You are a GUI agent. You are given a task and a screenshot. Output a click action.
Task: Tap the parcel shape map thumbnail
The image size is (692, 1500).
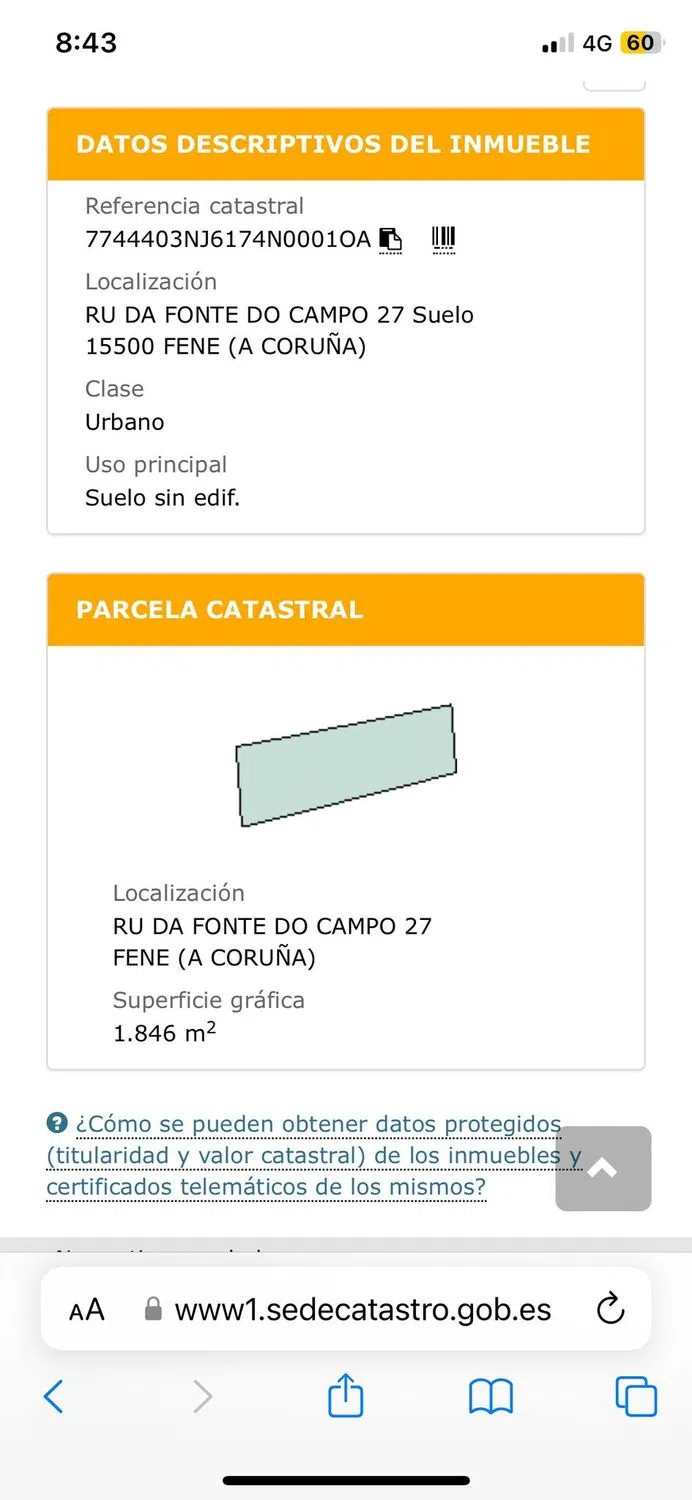tap(346, 766)
